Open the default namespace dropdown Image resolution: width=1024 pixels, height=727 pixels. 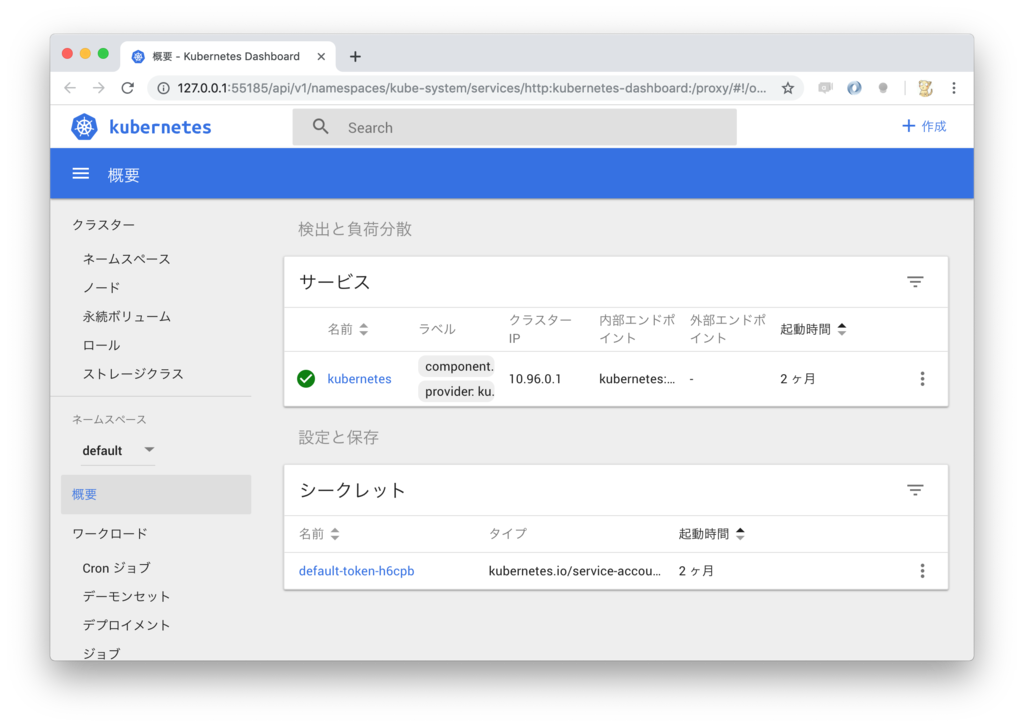point(118,450)
